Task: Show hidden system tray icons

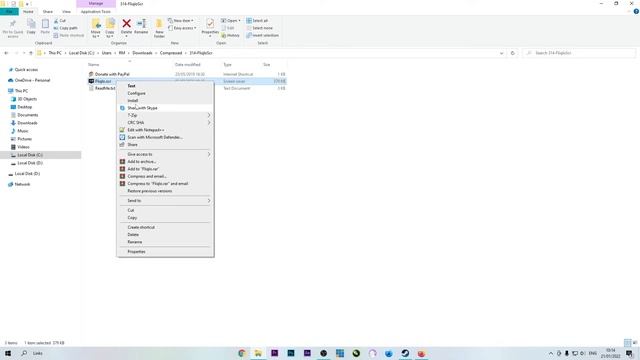Action: tap(551, 353)
